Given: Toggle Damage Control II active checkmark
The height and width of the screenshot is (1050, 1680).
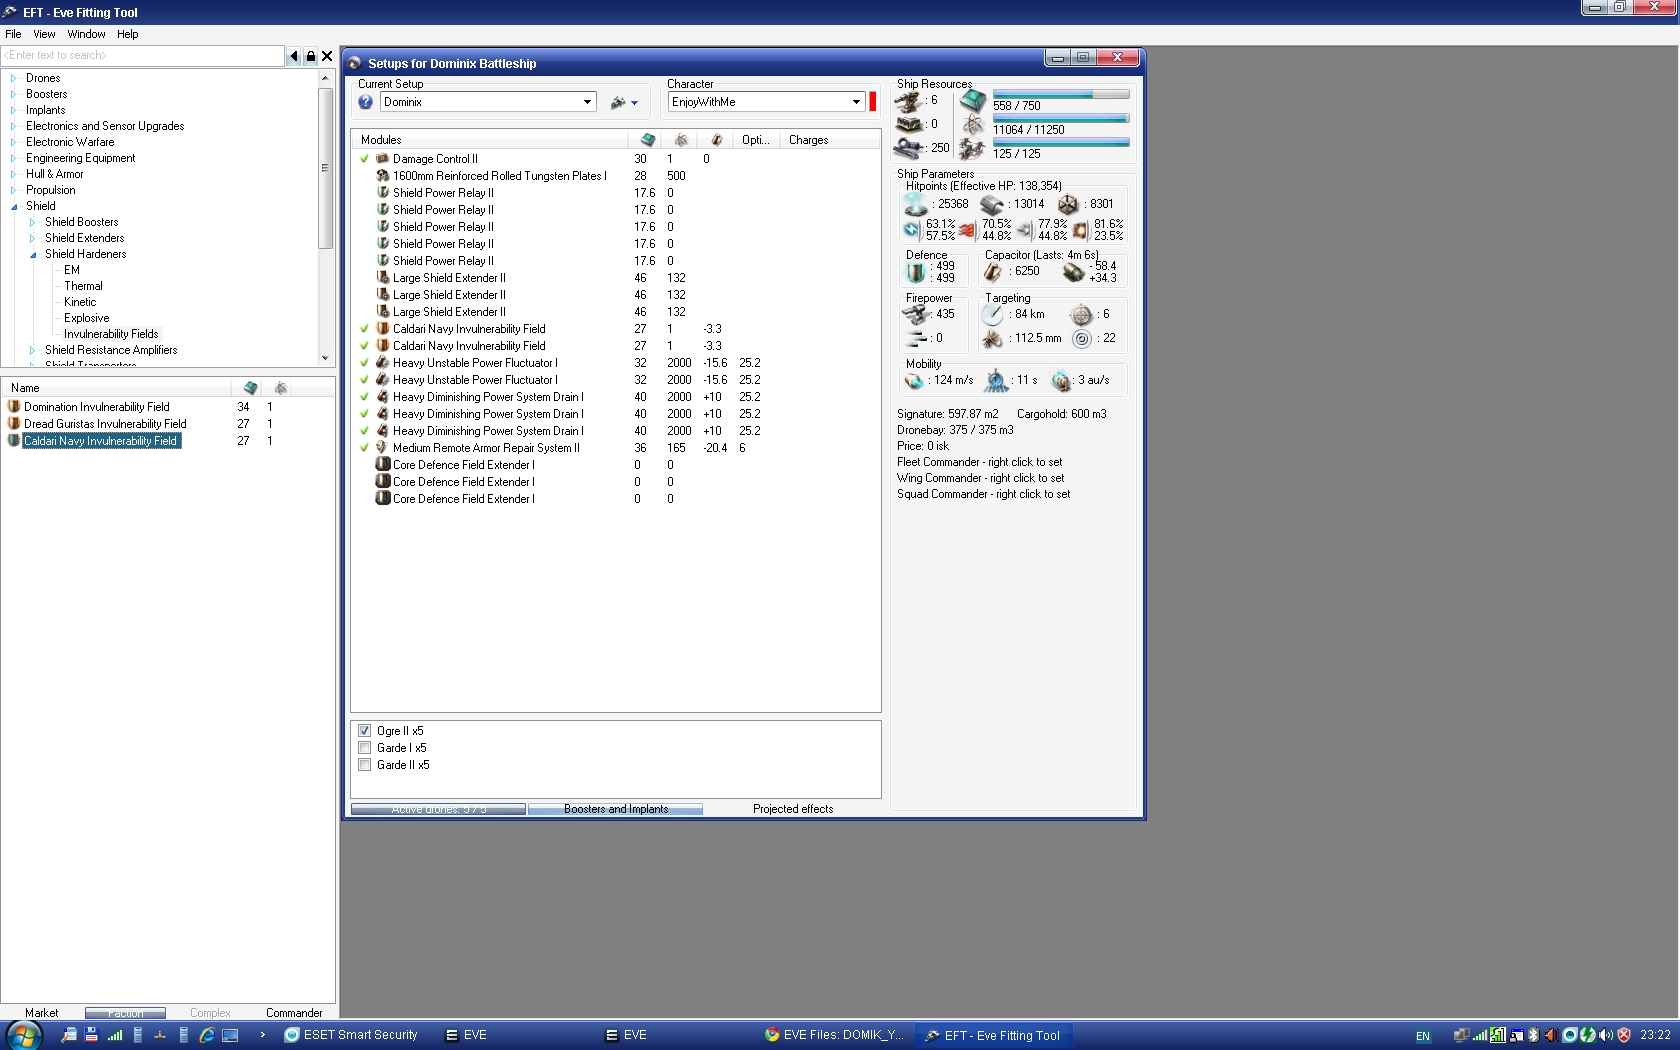Looking at the screenshot, I should 365,159.
